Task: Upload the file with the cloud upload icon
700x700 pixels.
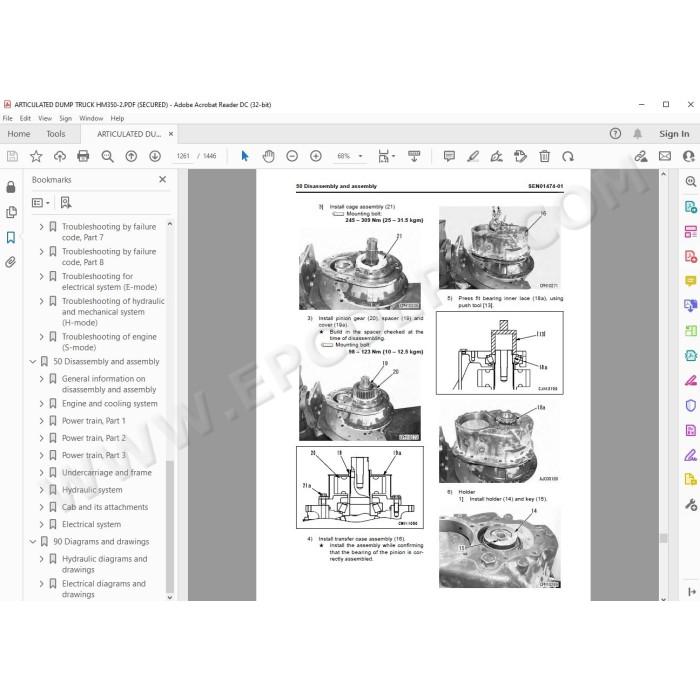Action: point(59,156)
